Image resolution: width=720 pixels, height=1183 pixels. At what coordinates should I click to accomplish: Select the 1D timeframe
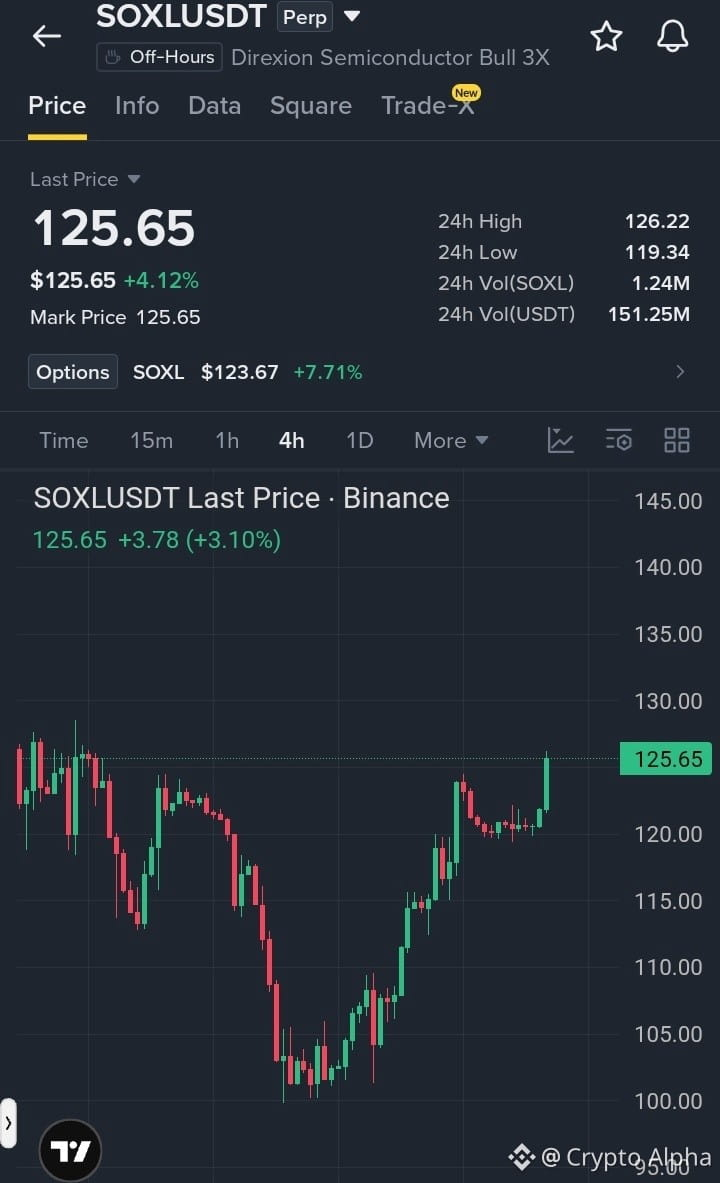click(x=359, y=441)
